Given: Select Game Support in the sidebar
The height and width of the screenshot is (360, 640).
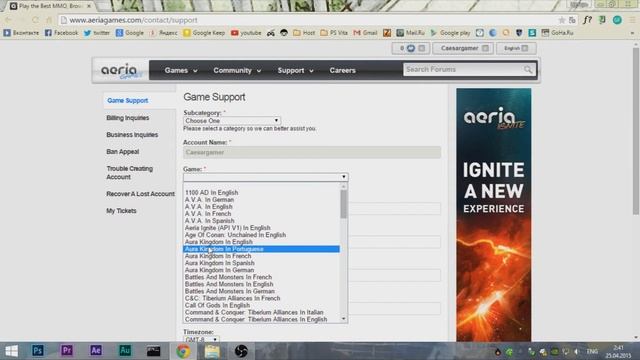Looking at the screenshot, I should (x=128, y=100).
